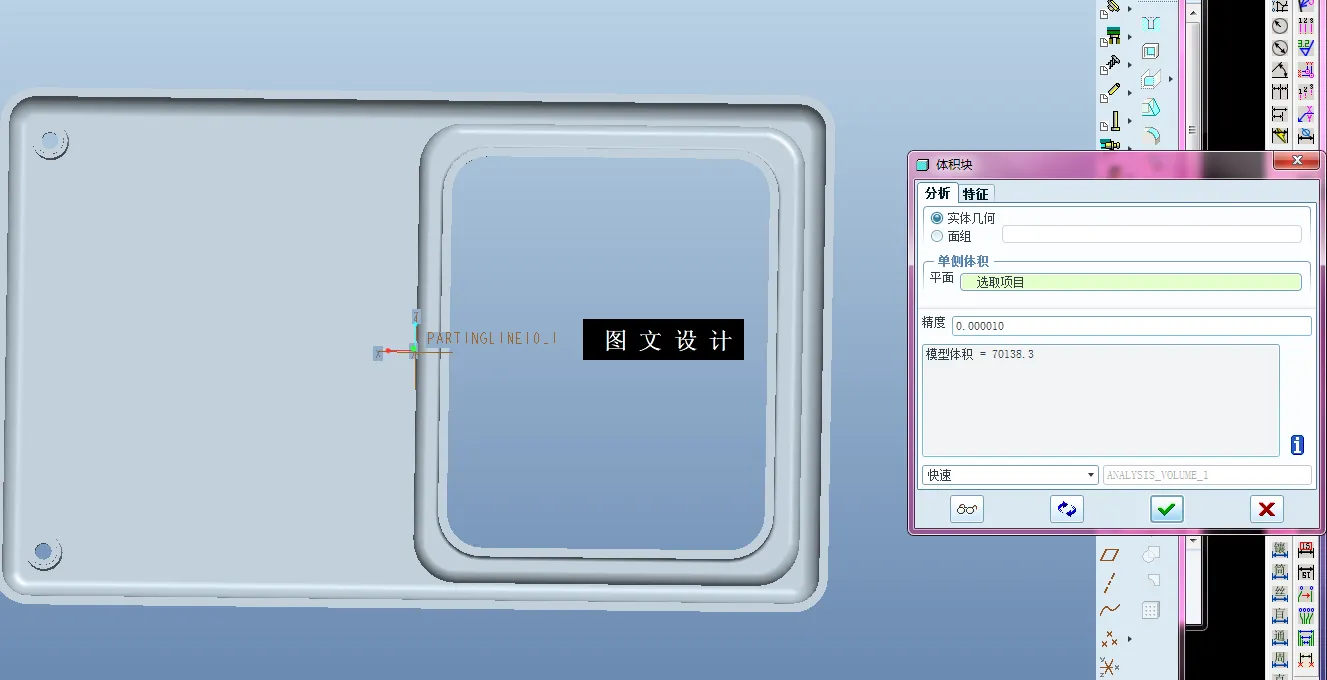
Task: Select the 镶 dimension tool in right toolbar
Action: tap(1278, 549)
